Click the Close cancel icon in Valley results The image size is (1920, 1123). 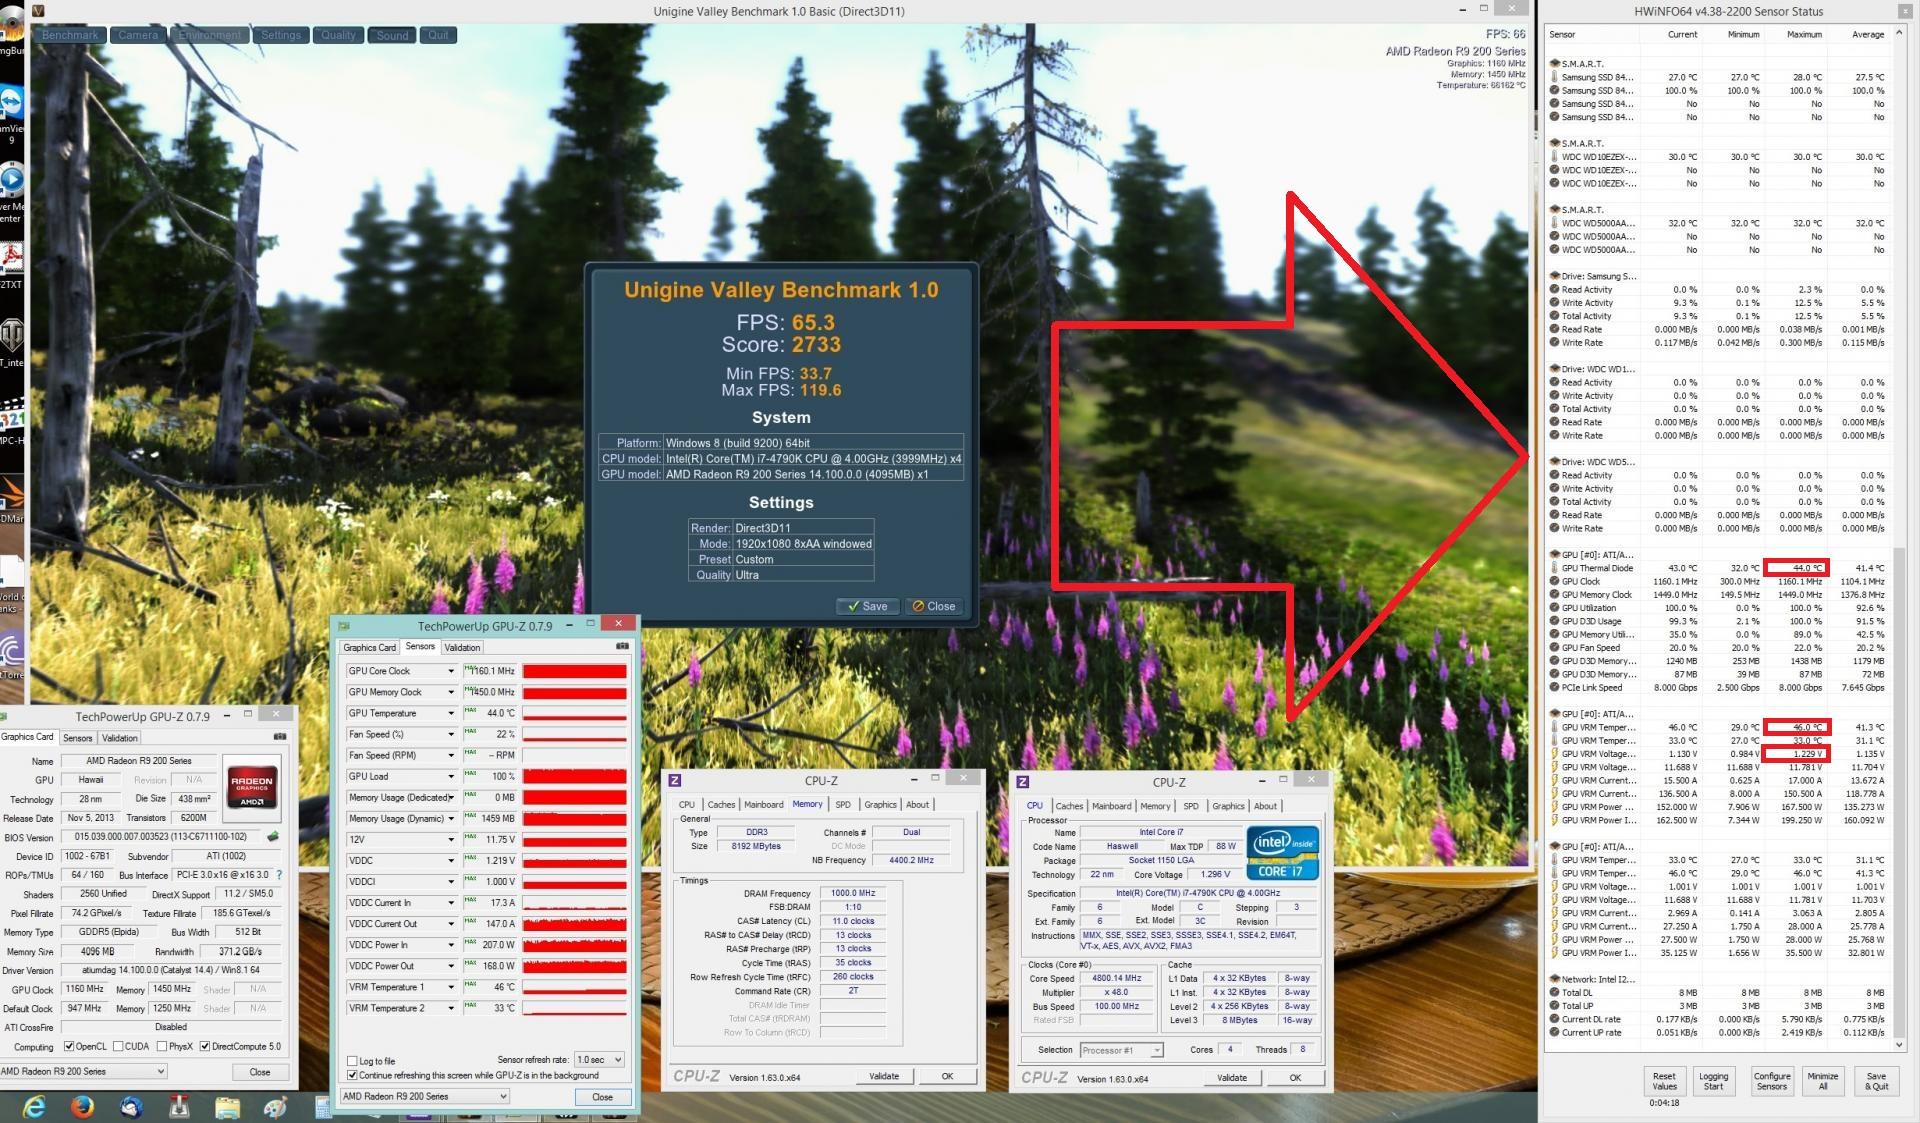click(x=918, y=606)
